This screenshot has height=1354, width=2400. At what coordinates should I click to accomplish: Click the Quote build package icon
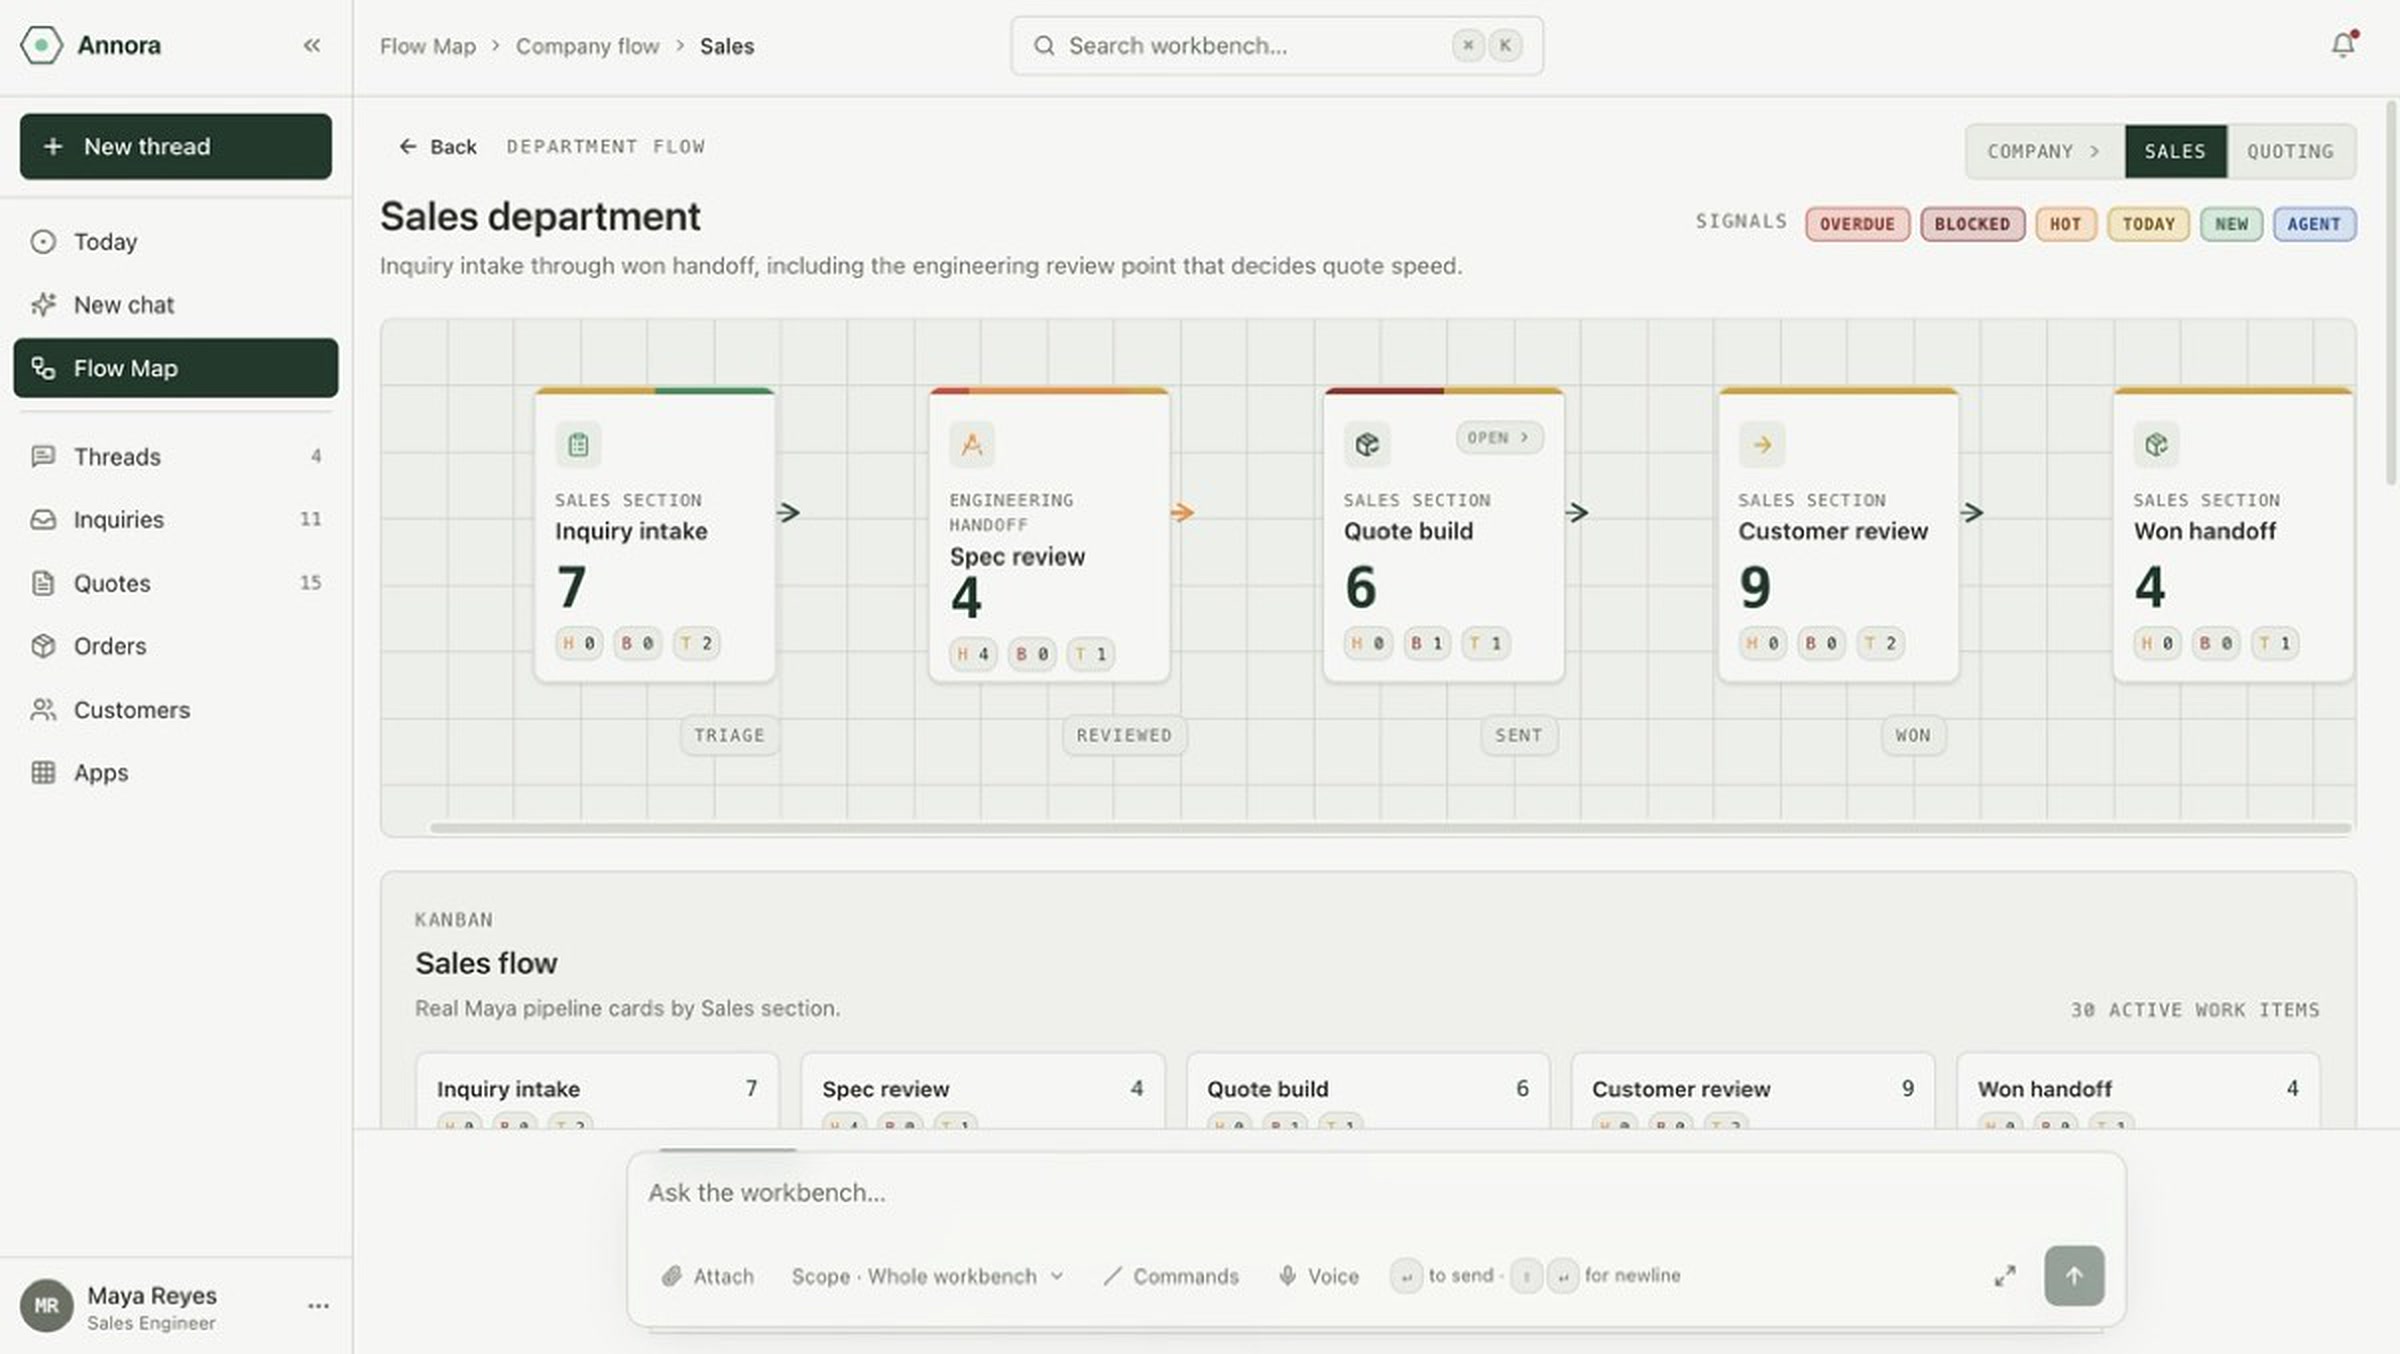tap(1367, 444)
